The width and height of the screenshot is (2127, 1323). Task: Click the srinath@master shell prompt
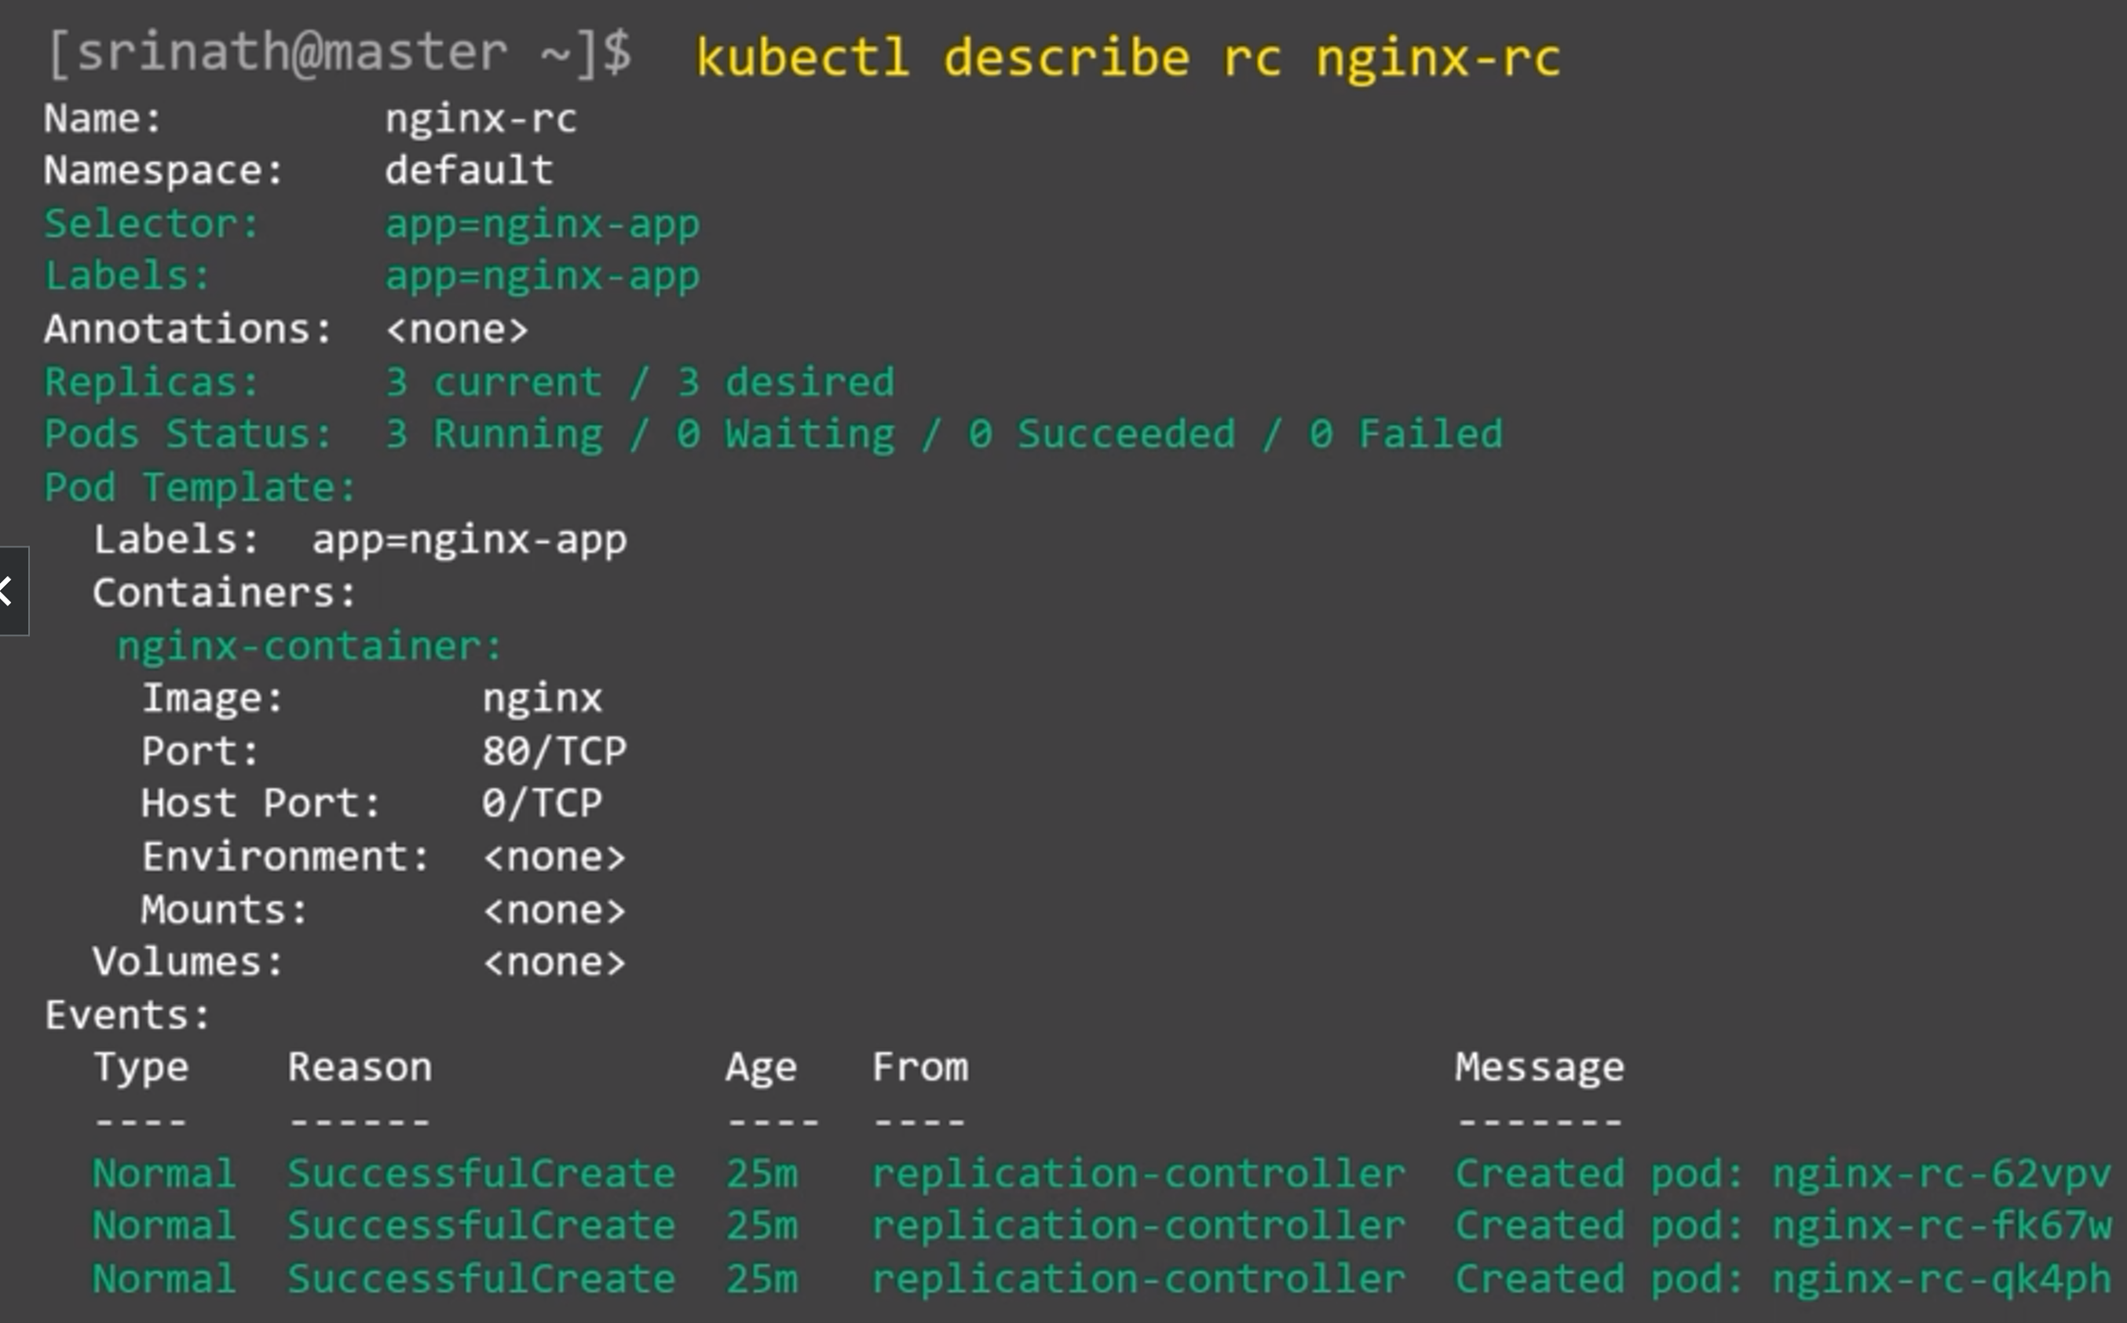pyautogui.click(x=339, y=52)
